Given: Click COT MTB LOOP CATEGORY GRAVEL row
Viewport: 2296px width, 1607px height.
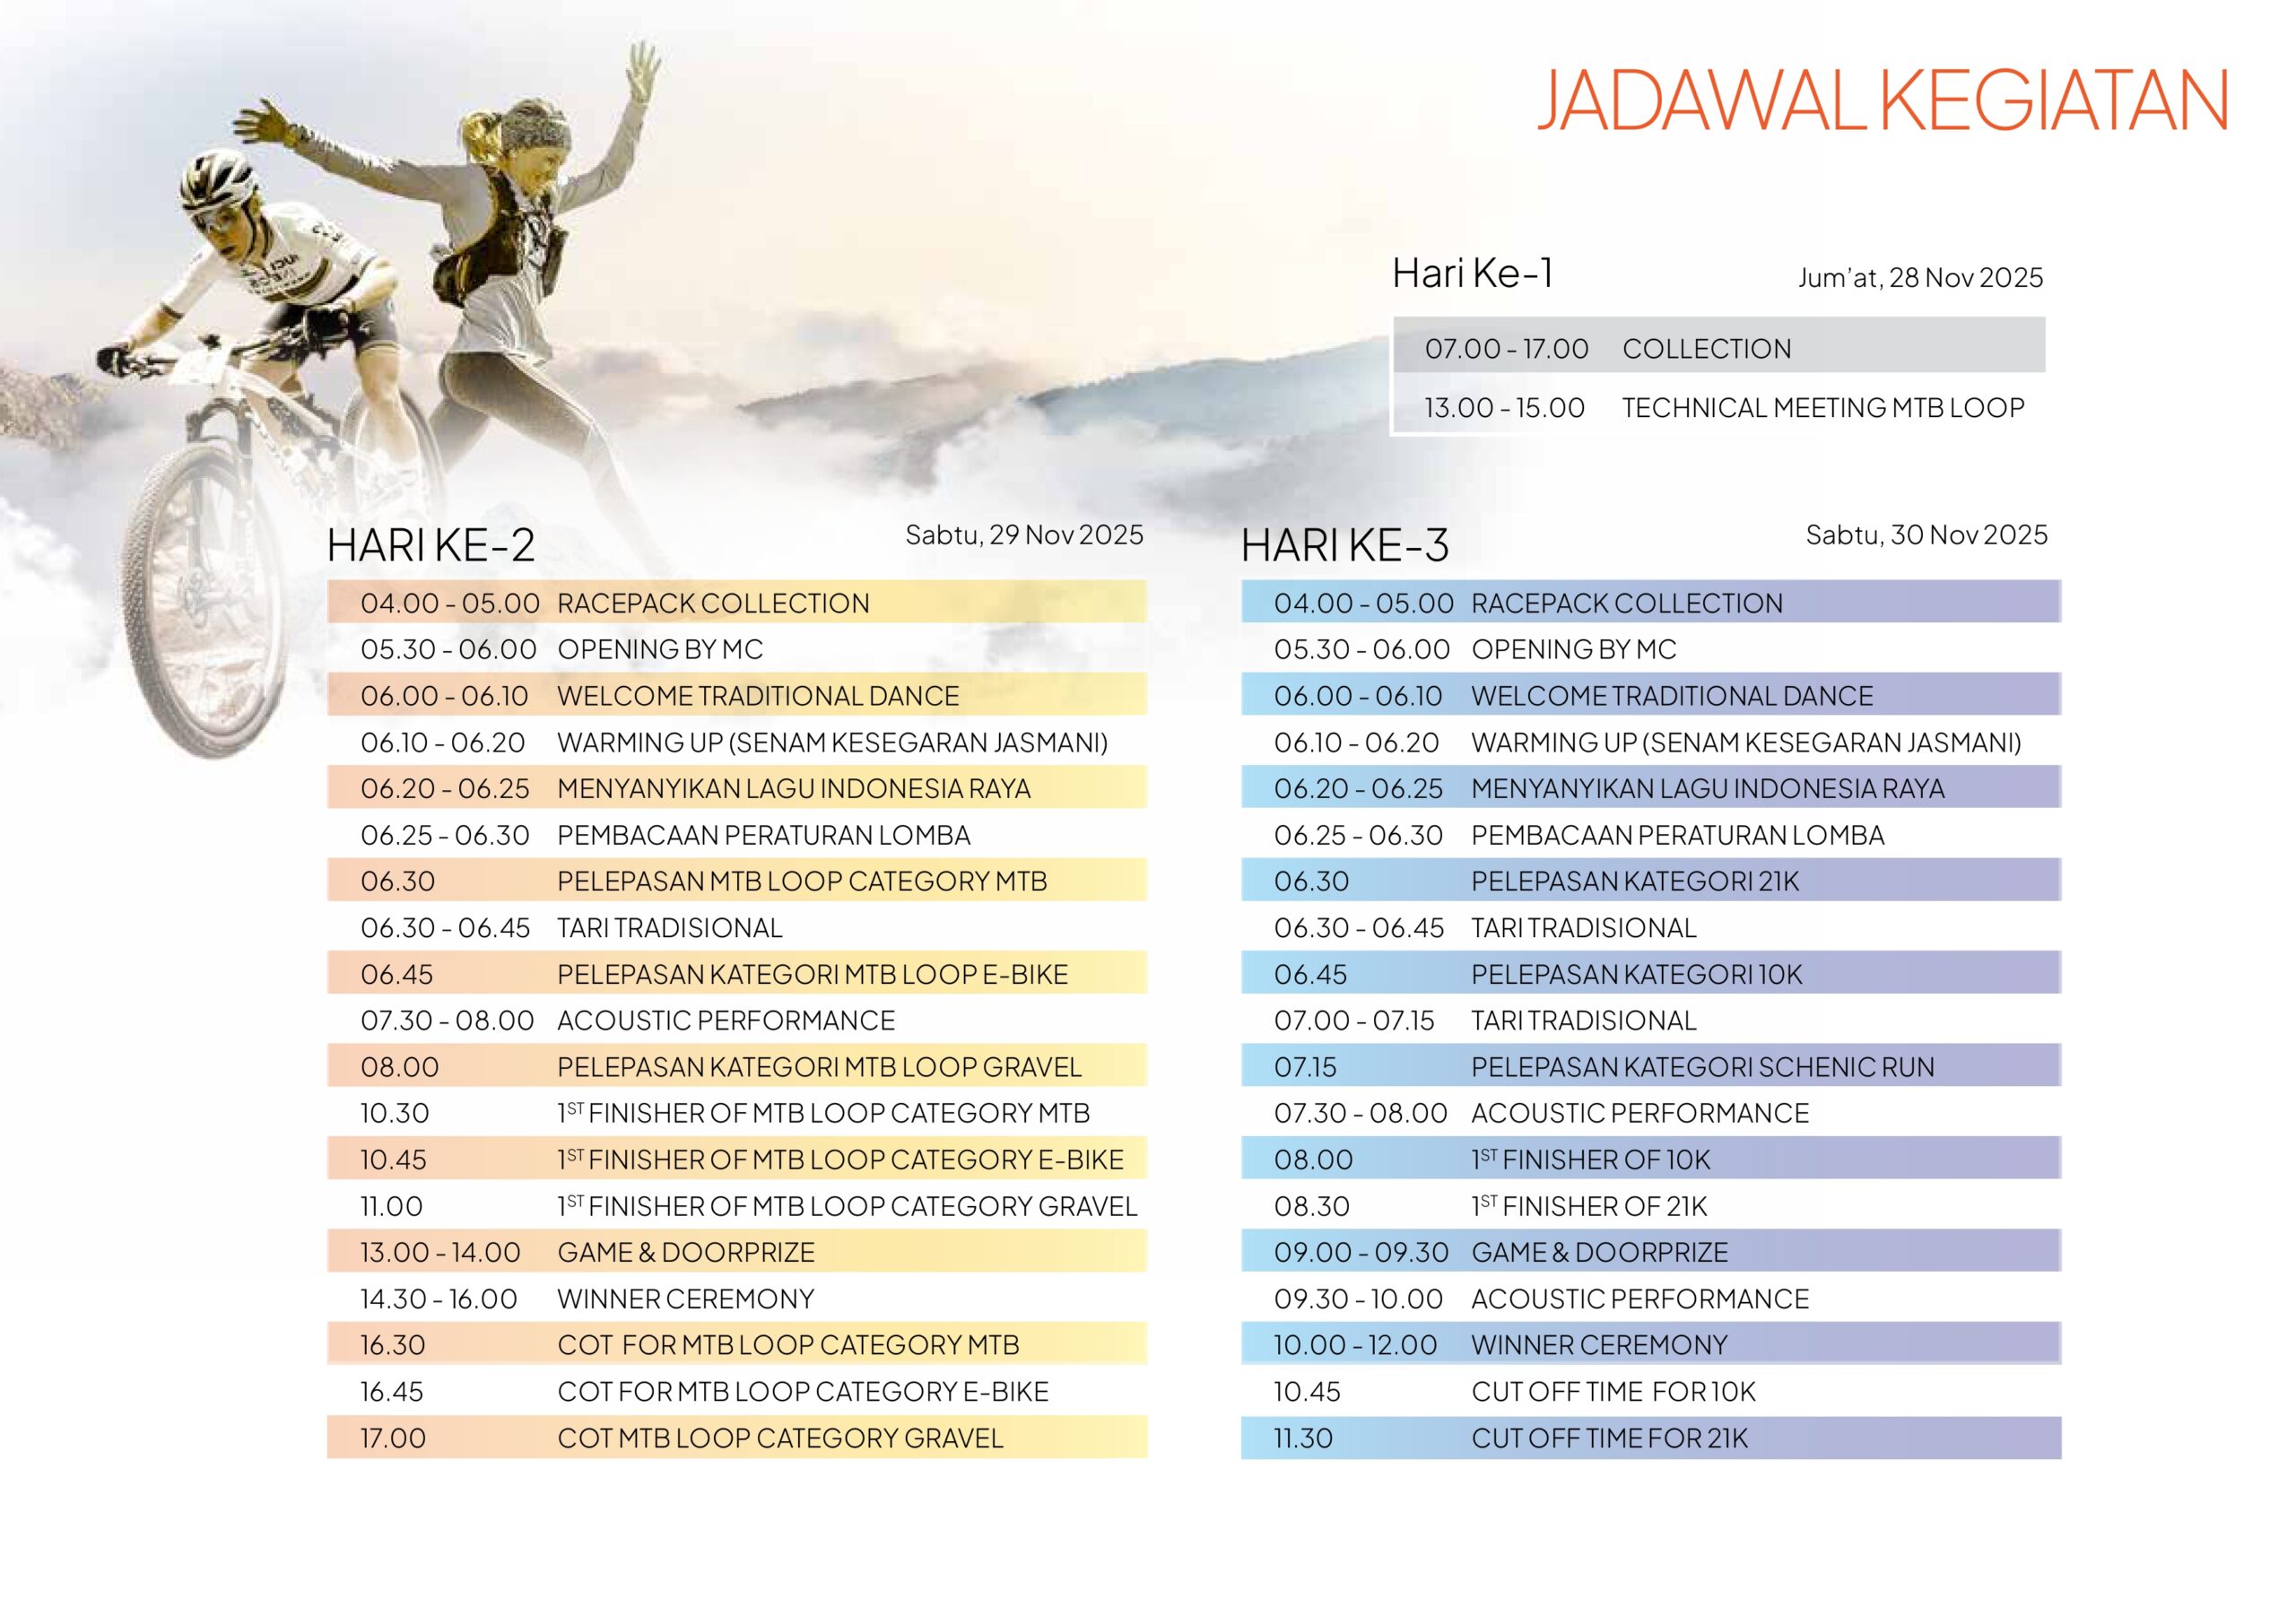Looking at the screenshot, I should [x=736, y=1438].
